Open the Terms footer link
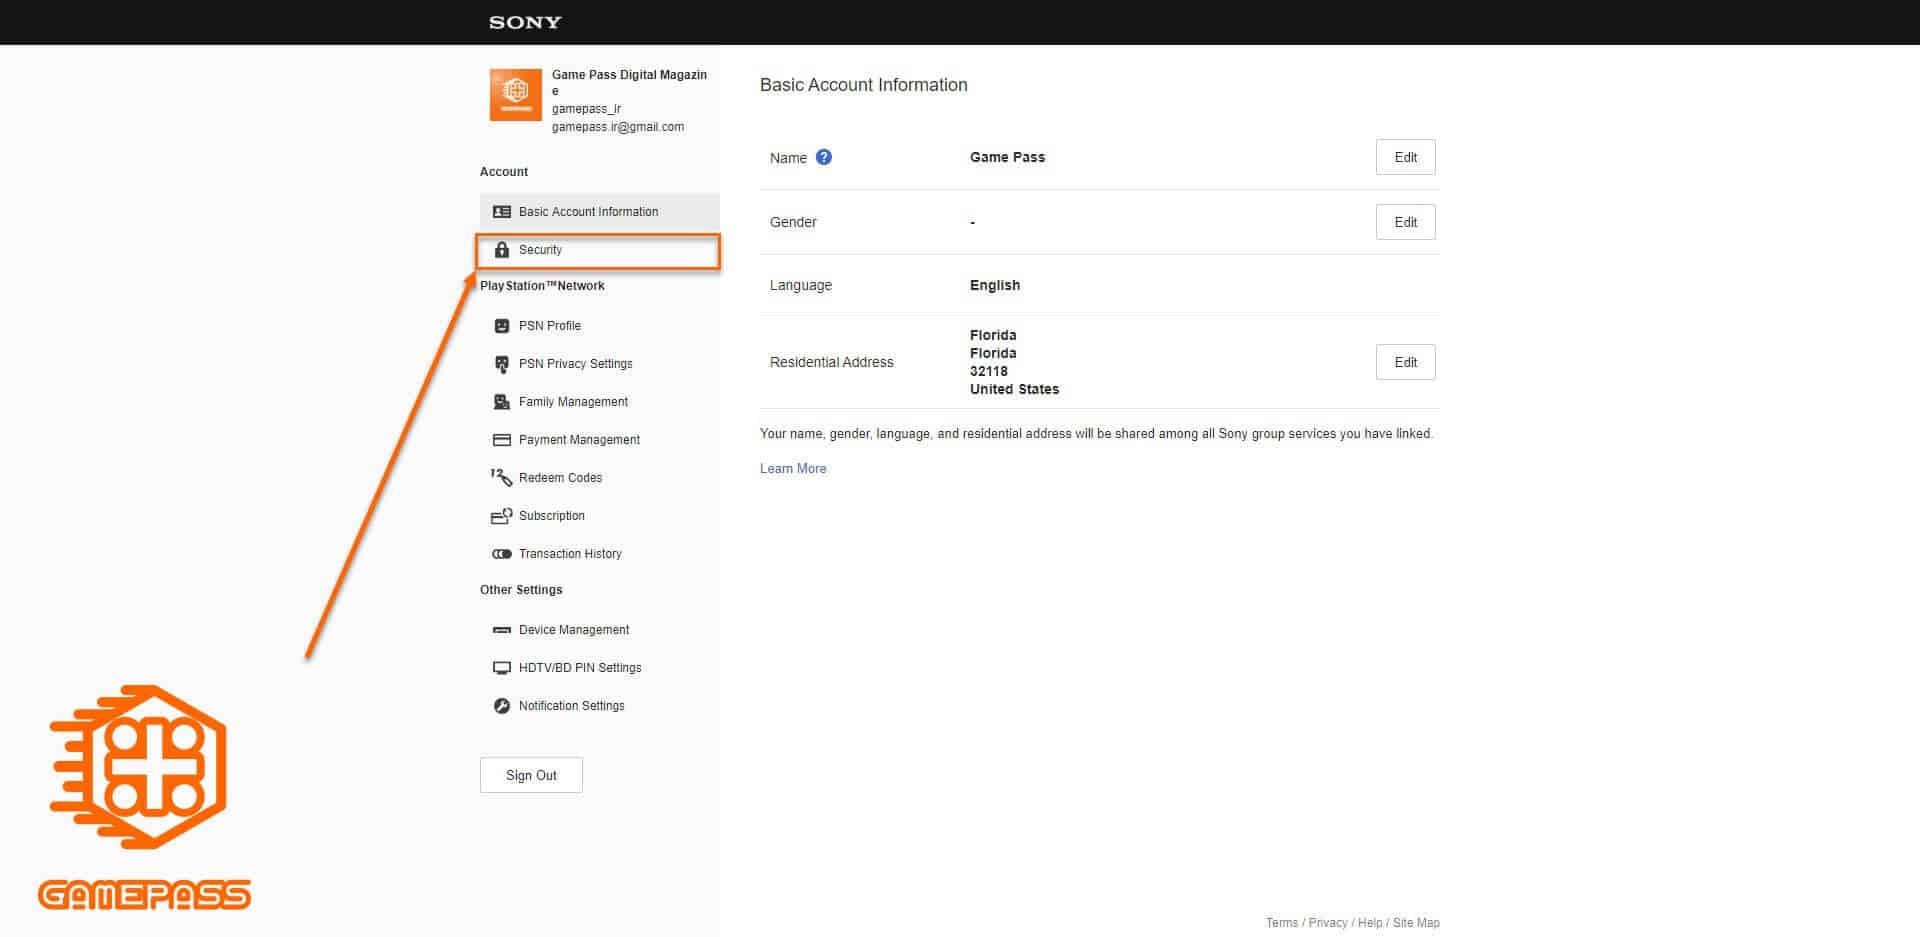 point(1281,923)
